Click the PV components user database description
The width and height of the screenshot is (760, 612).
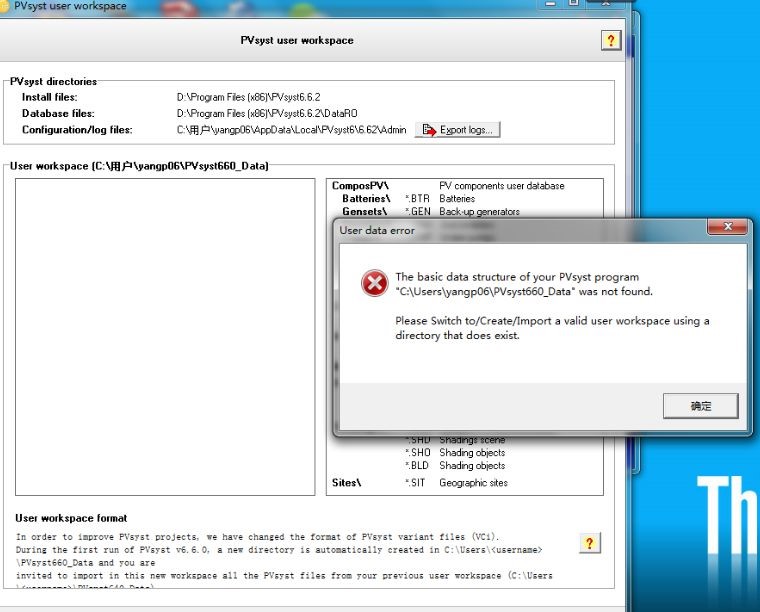click(x=502, y=186)
